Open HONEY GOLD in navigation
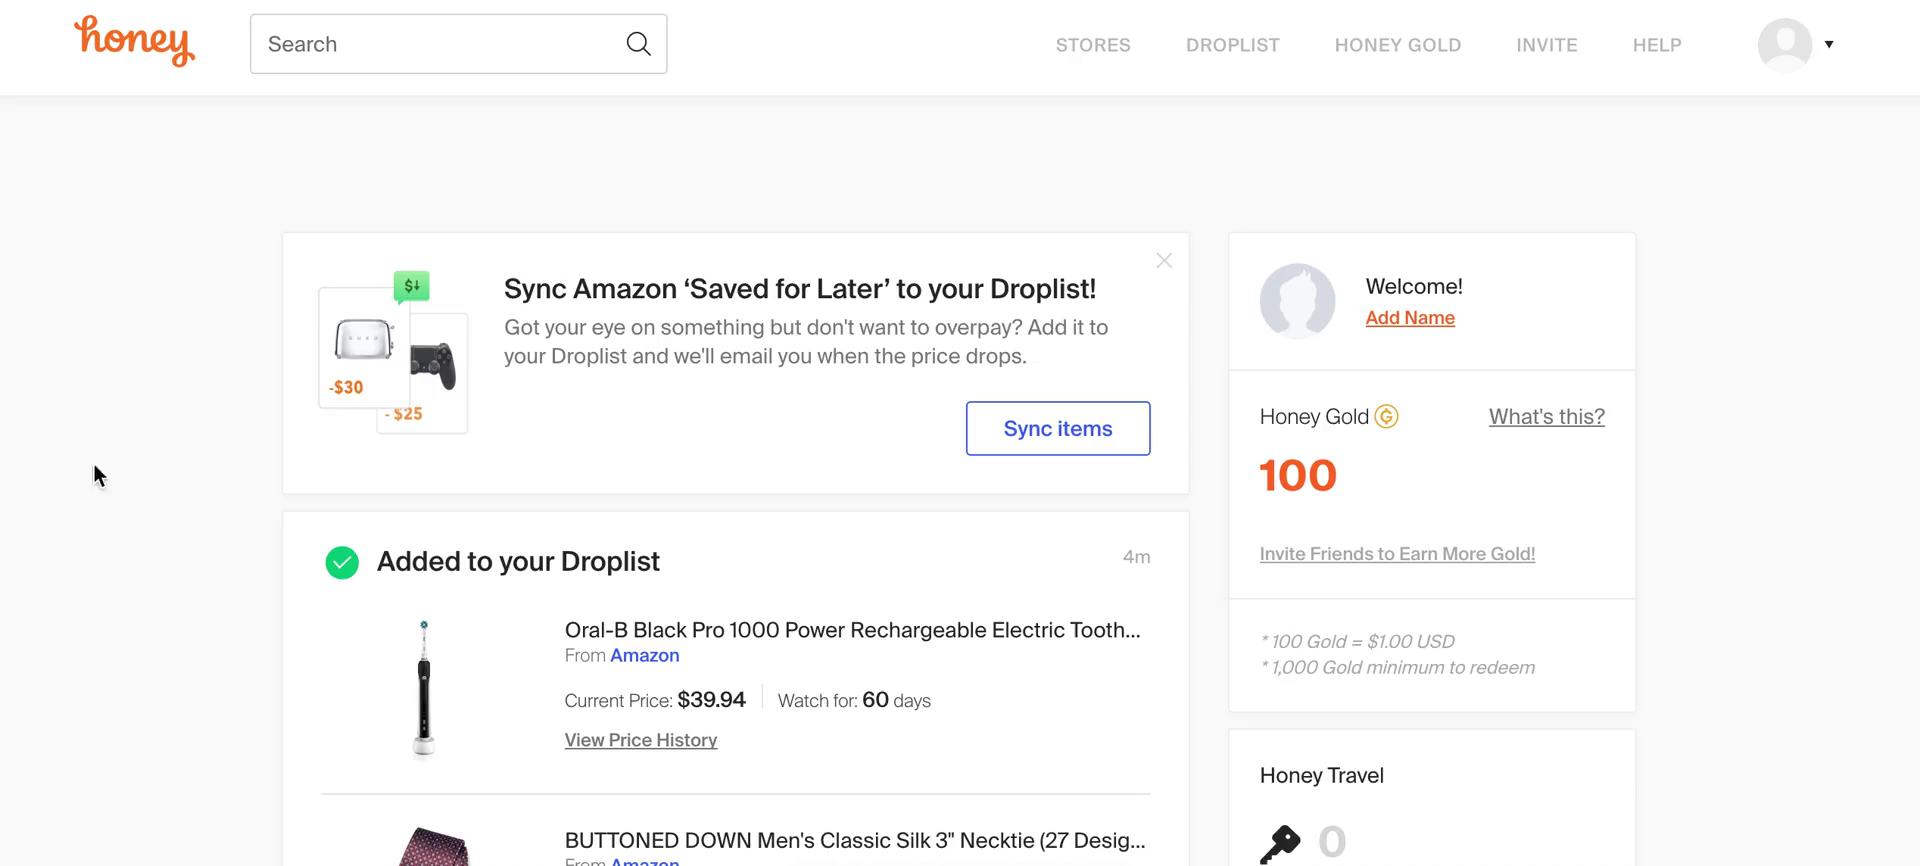Viewport: 1920px width, 866px height. [x=1397, y=45]
